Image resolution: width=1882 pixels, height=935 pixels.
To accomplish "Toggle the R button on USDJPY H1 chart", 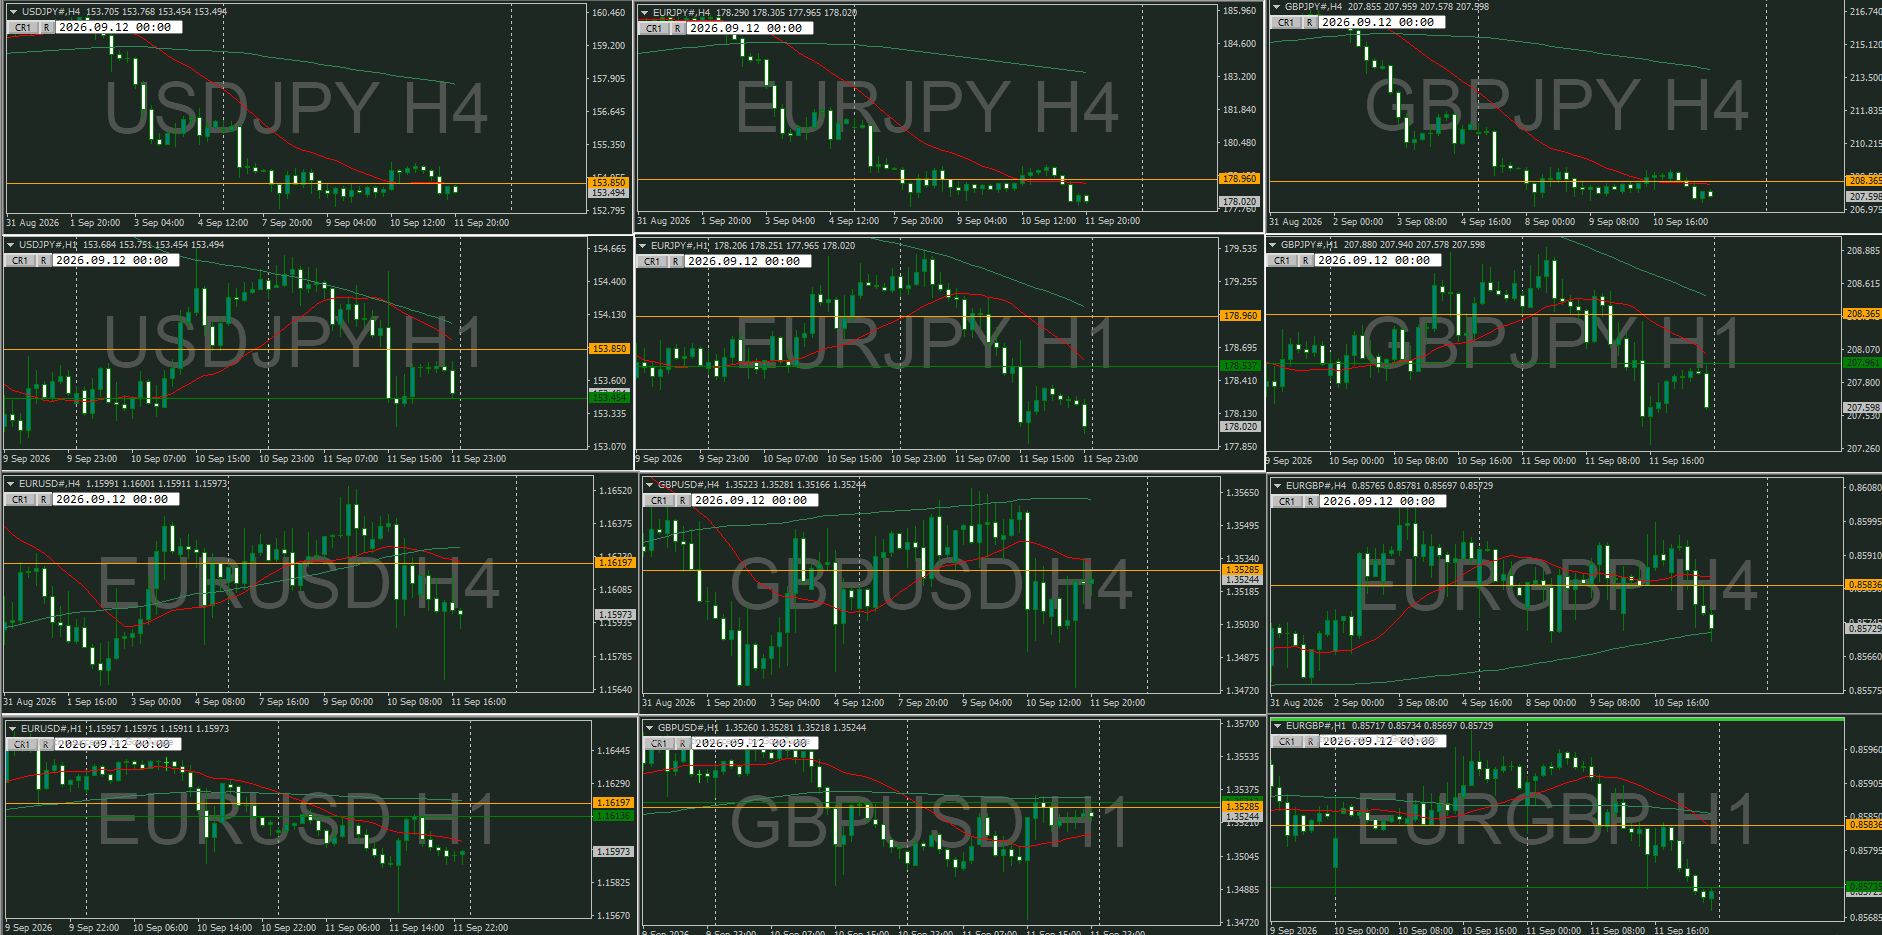I will pyautogui.click(x=44, y=260).
